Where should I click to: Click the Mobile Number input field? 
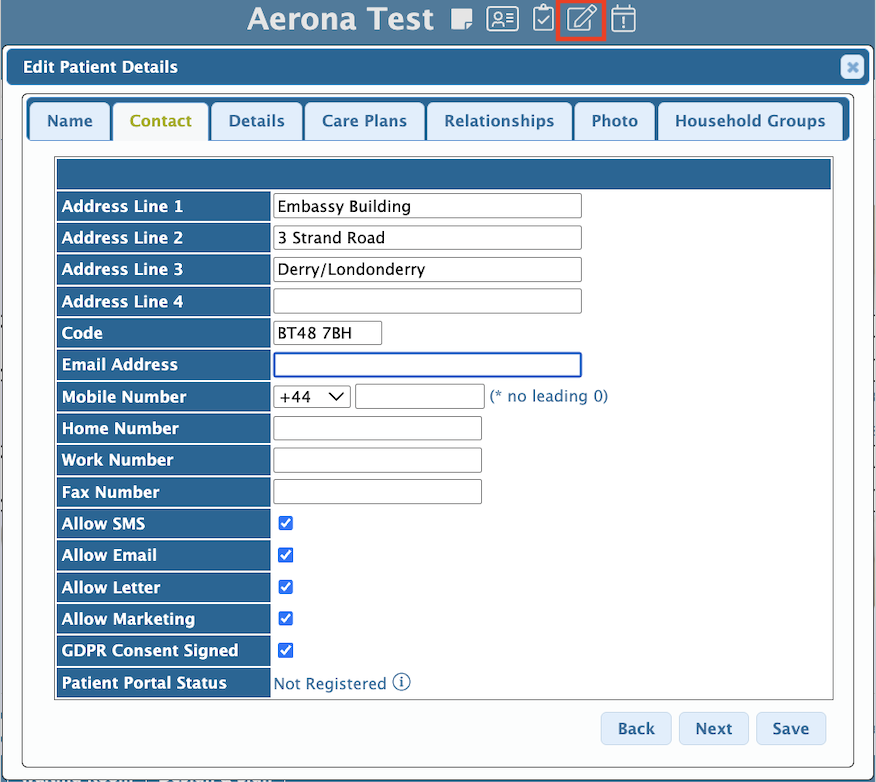(420, 397)
